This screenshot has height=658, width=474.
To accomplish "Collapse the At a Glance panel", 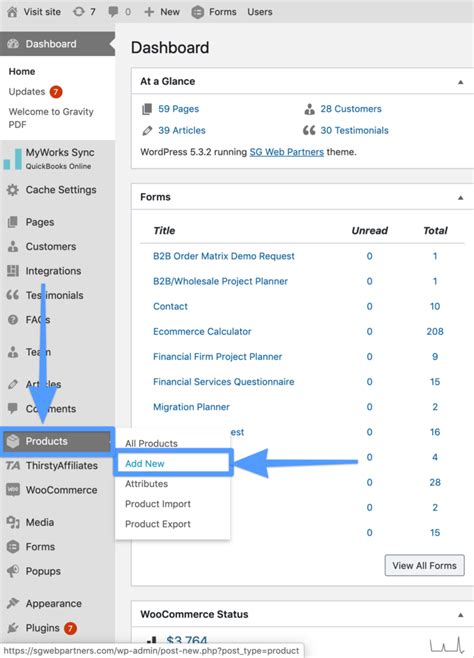I will [461, 82].
